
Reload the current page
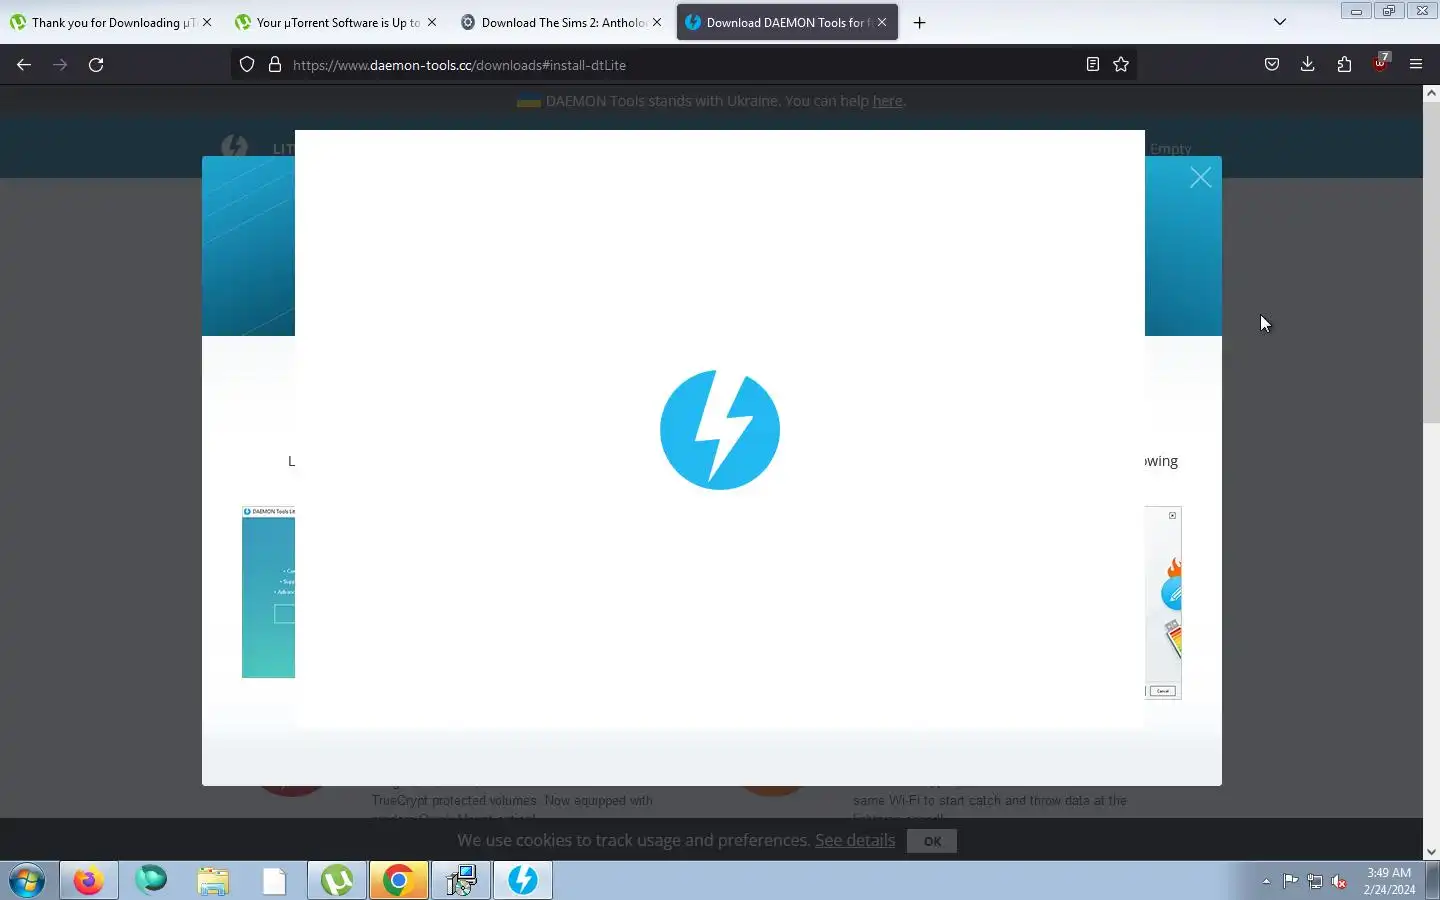pos(96,64)
